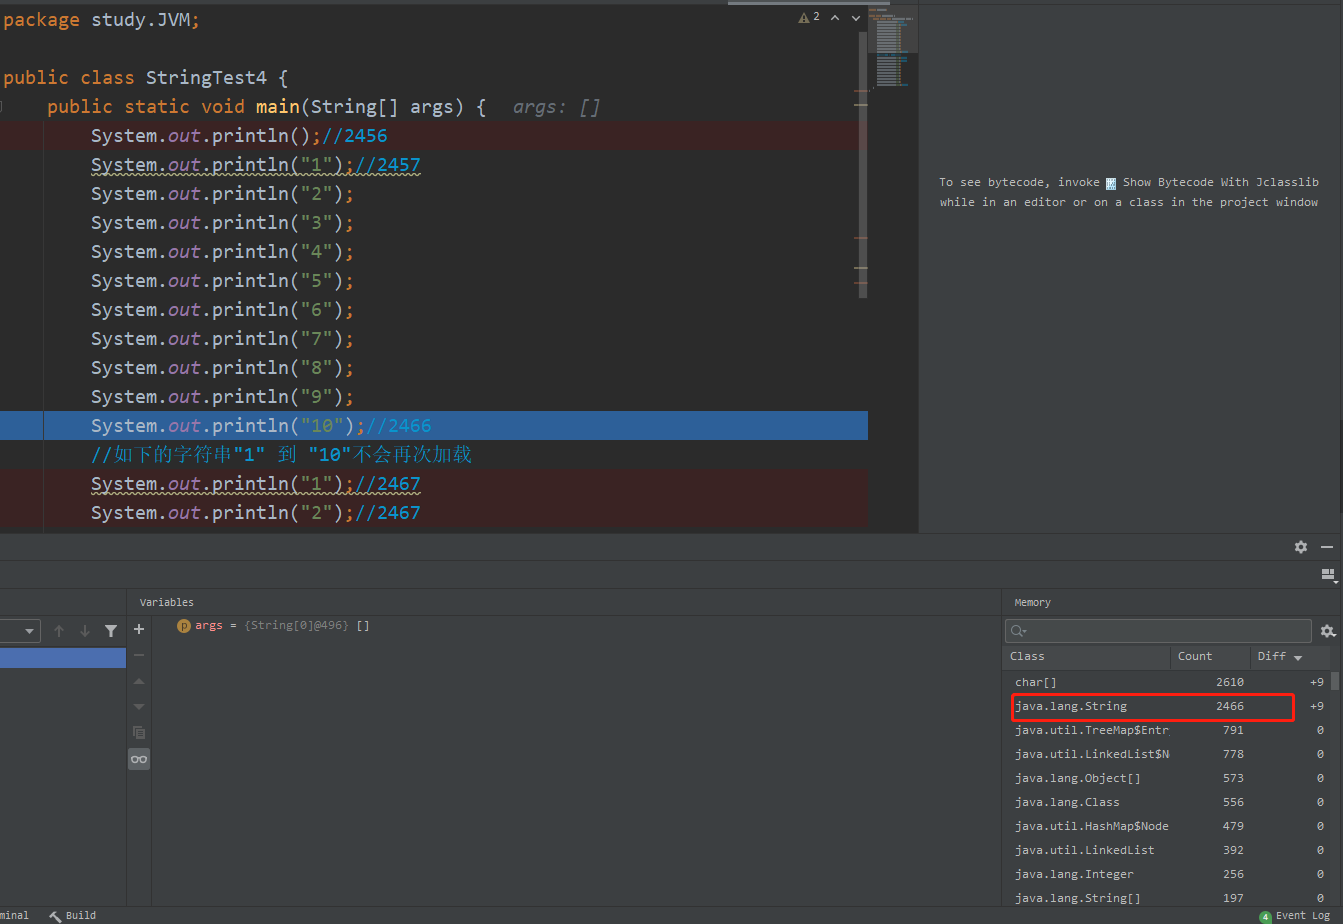
Task: Select the java.lang.Integer row
Action: point(1166,874)
